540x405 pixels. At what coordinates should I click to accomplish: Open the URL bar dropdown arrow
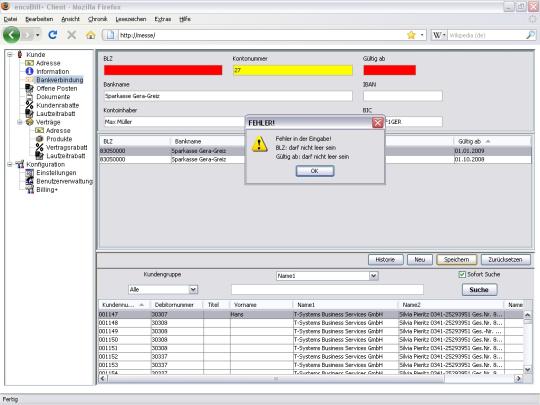tap(422, 35)
